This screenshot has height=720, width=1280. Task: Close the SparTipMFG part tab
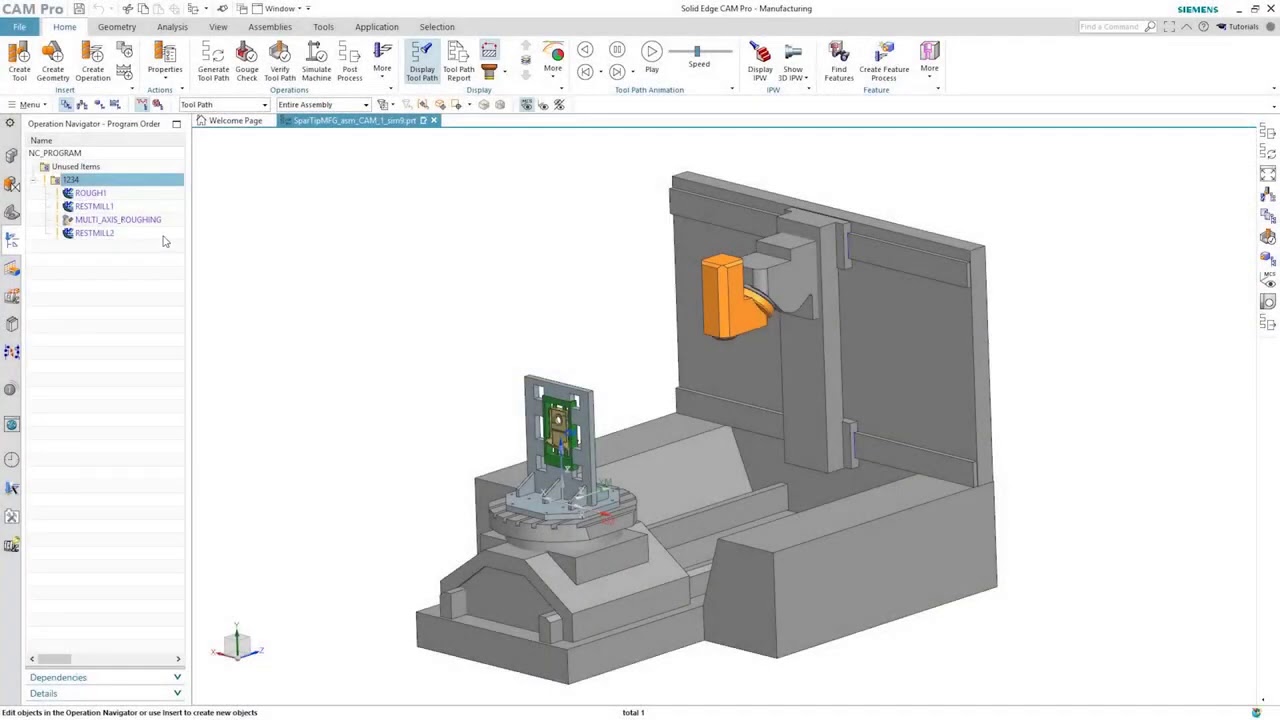click(x=433, y=121)
